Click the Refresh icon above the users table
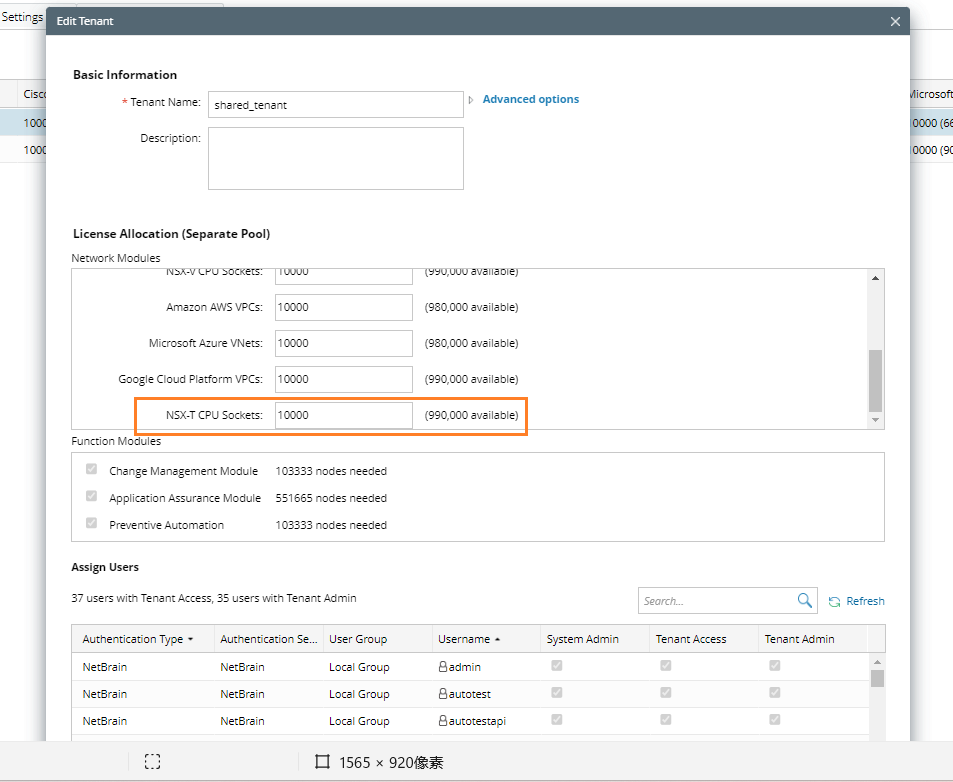Image resolution: width=953 pixels, height=782 pixels. point(836,600)
